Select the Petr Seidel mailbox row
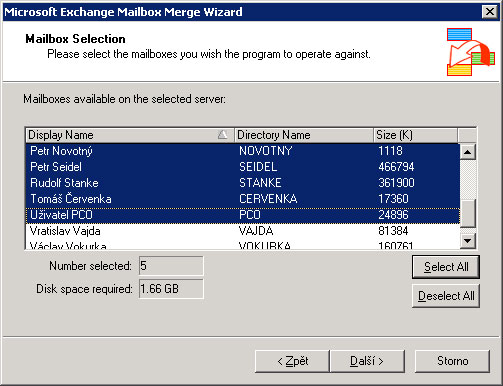 point(243,167)
